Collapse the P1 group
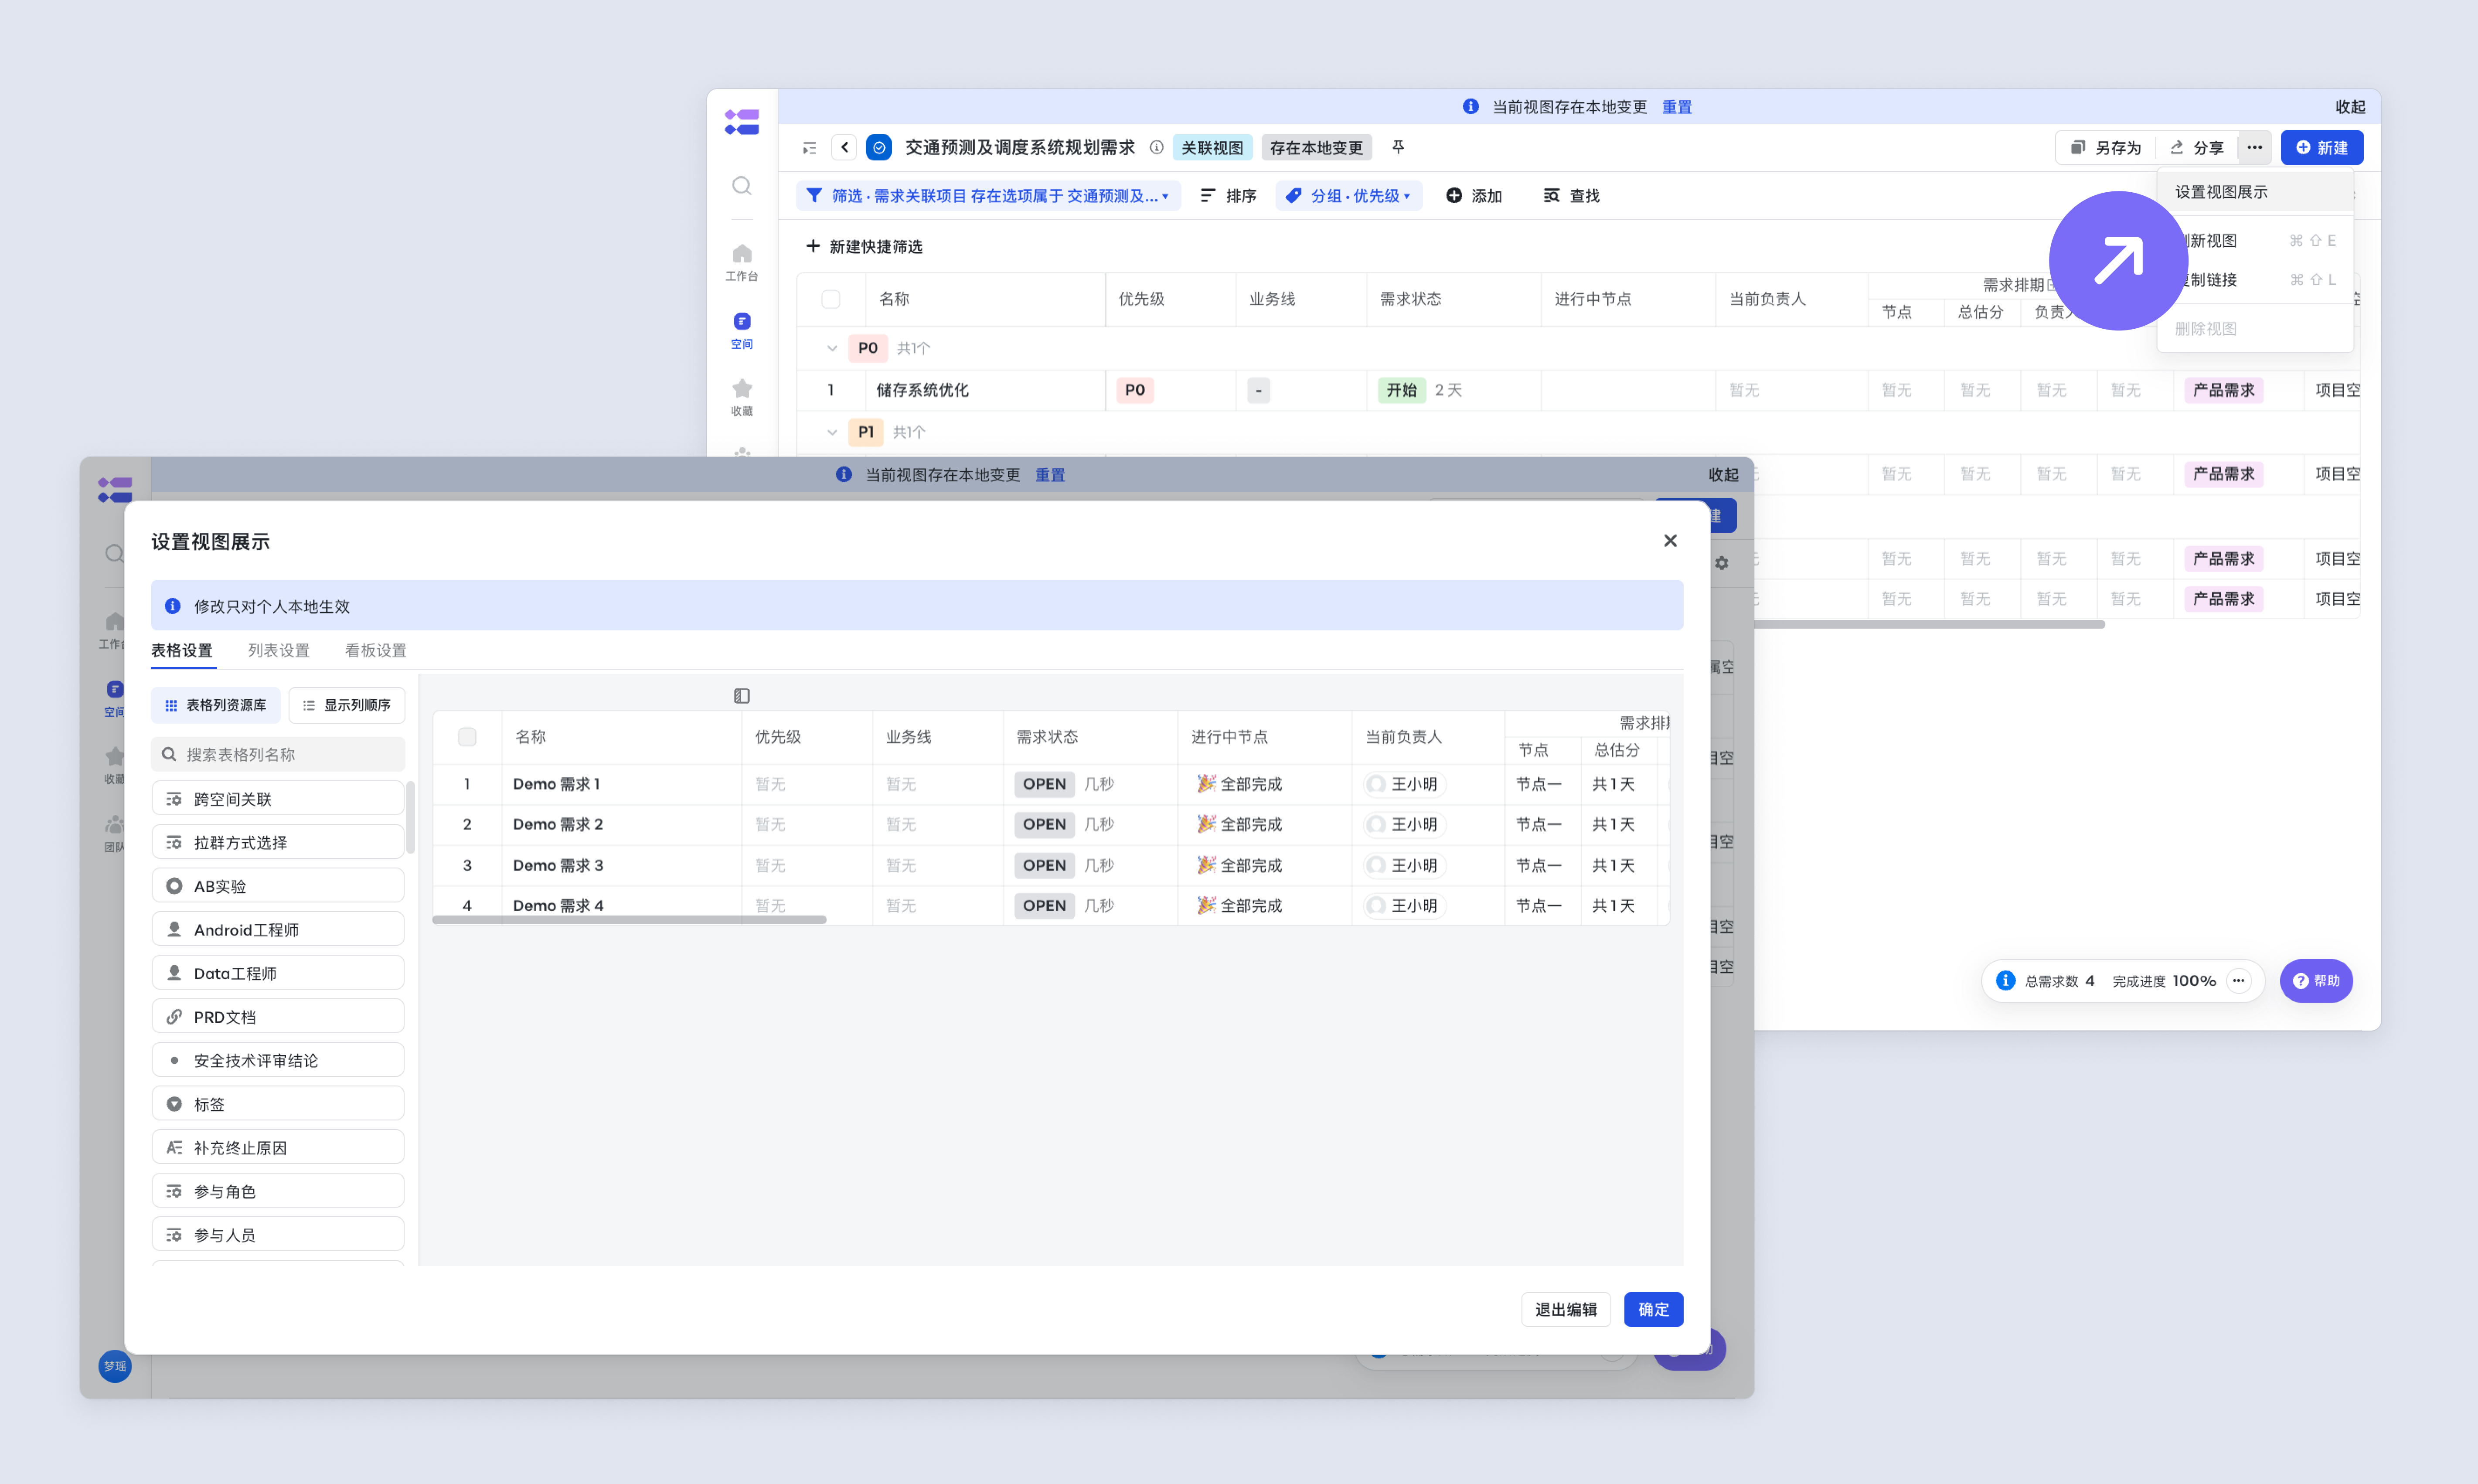This screenshot has width=2478, height=1484. pyautogui.click(x=832, y=432)
